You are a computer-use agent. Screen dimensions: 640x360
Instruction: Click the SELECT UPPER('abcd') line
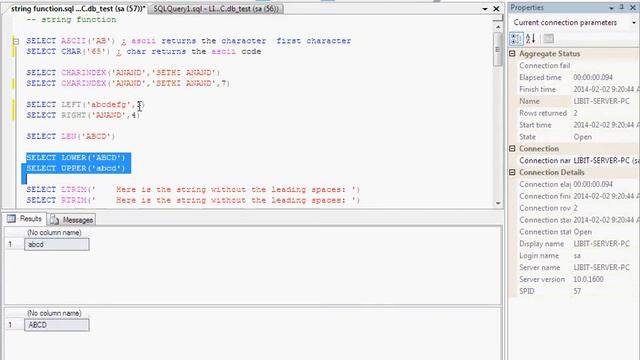76,168
